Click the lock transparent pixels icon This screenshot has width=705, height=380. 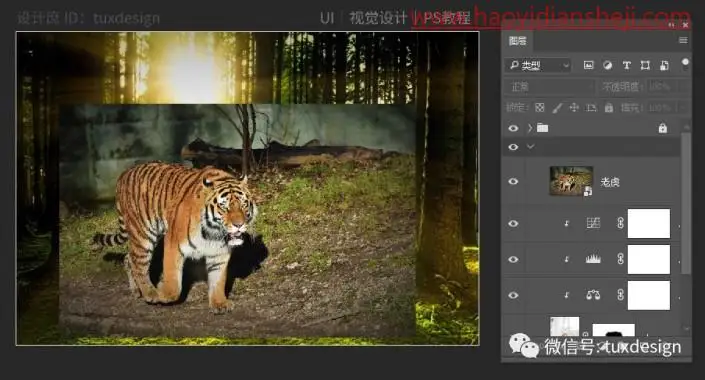coord(540,107)
